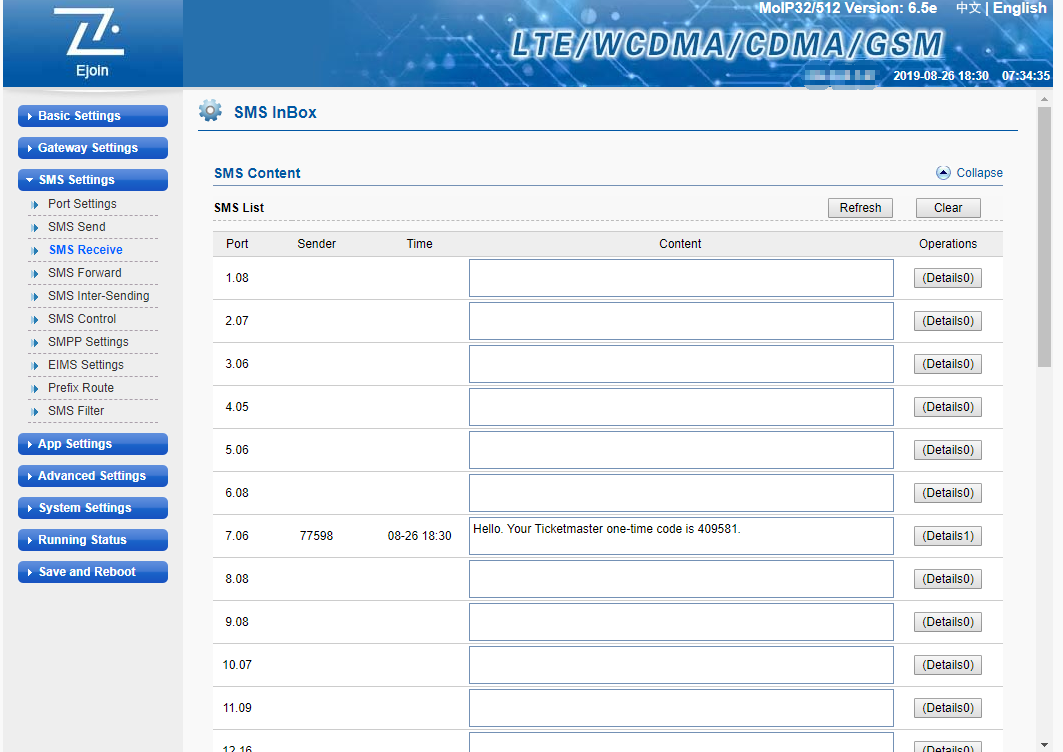
Task: Click arrow icon beside Prefix Route
Action: tap(36, 388)
